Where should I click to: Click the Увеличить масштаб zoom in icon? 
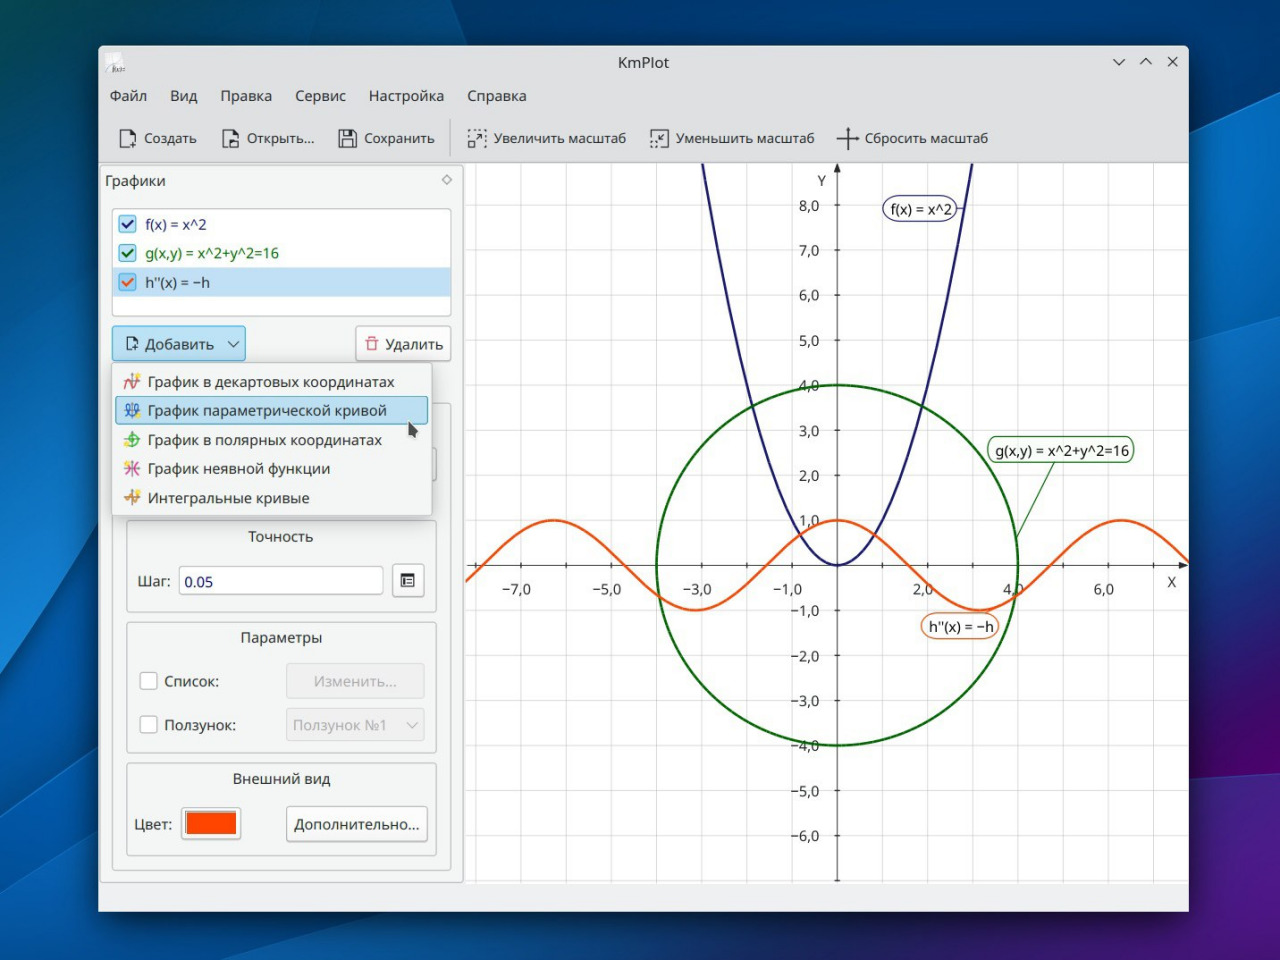pos(477,139)
